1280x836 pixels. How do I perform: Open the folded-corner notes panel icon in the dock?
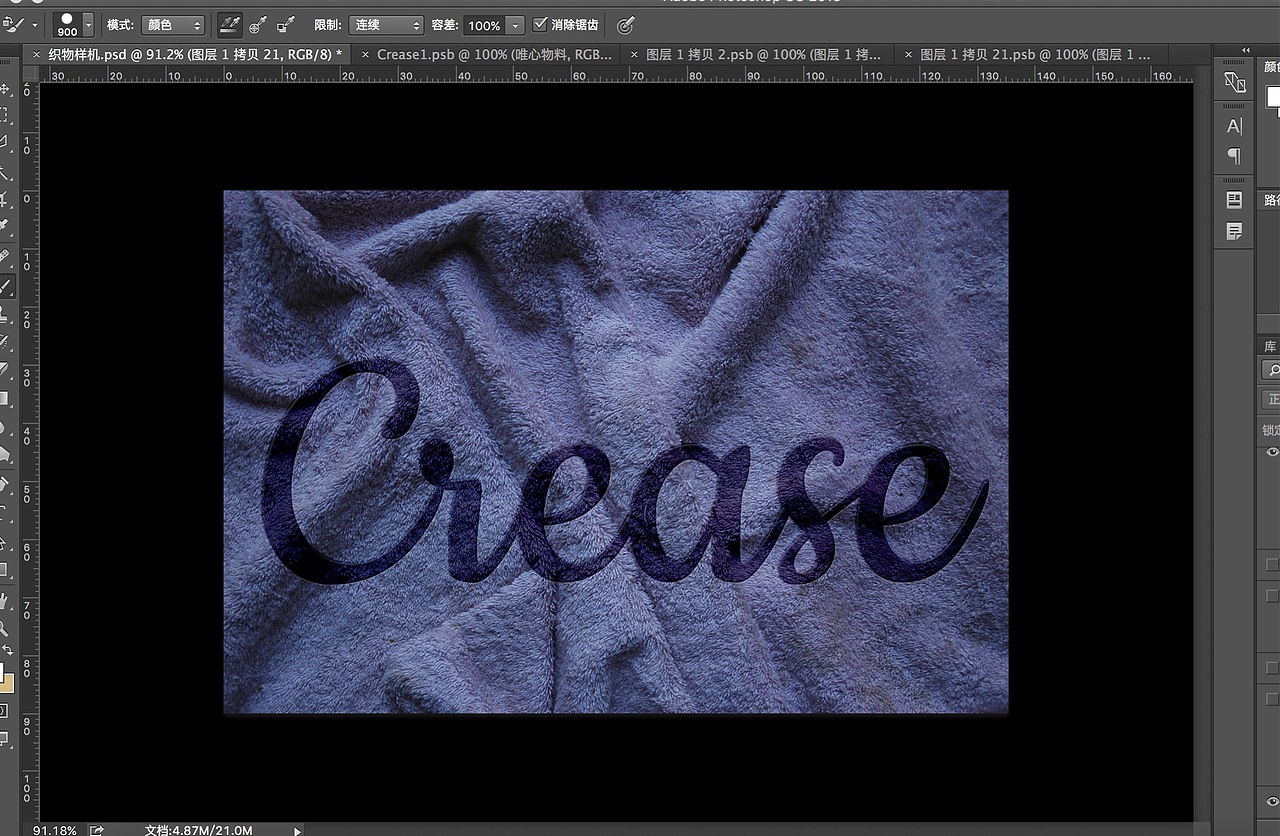tap(1235, 232)
